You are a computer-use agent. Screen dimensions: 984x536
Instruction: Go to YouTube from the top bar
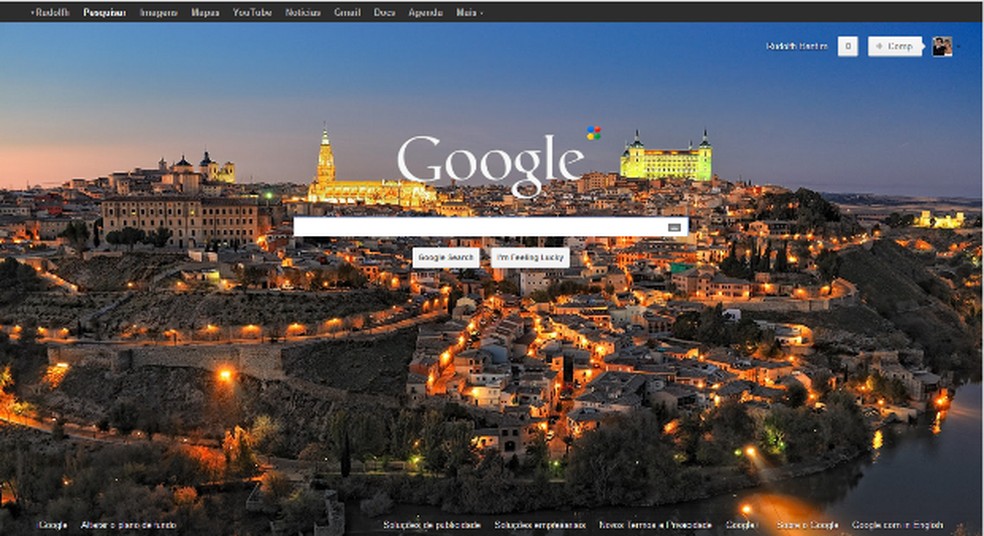[x=252, y=12]
